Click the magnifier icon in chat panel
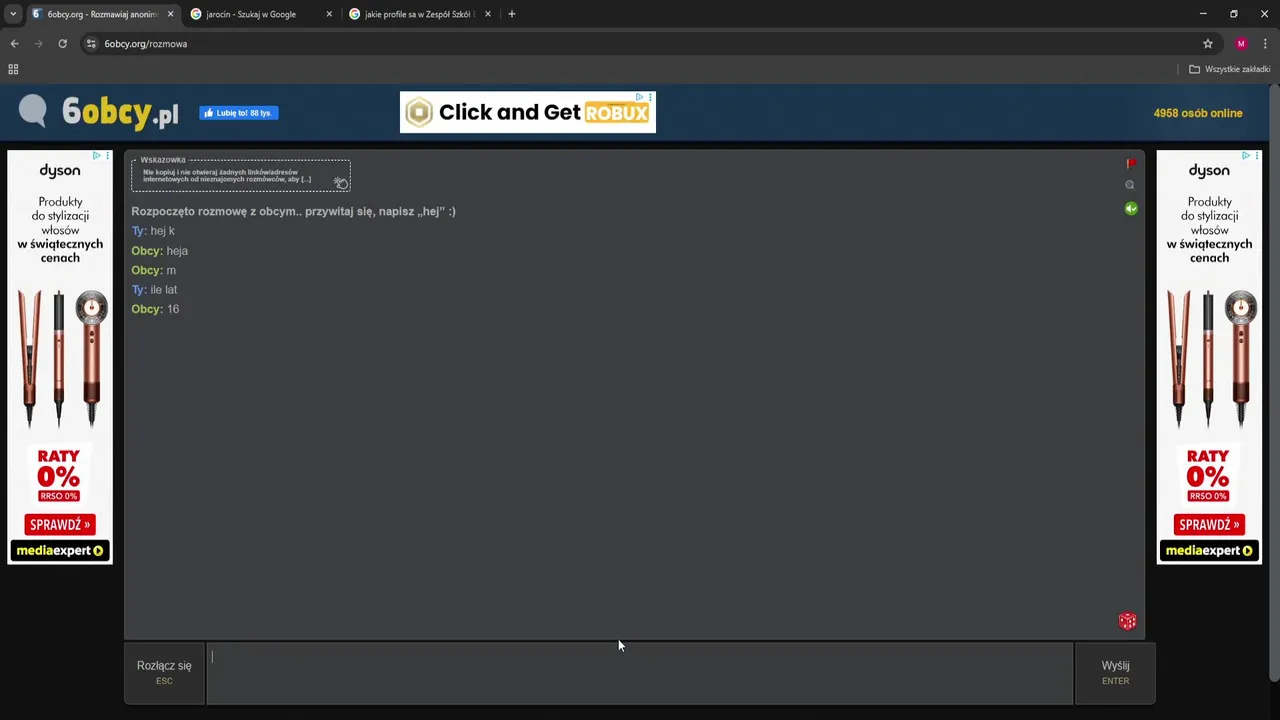This screenshot has width=1280, height=720. [x=1130, y=185]
